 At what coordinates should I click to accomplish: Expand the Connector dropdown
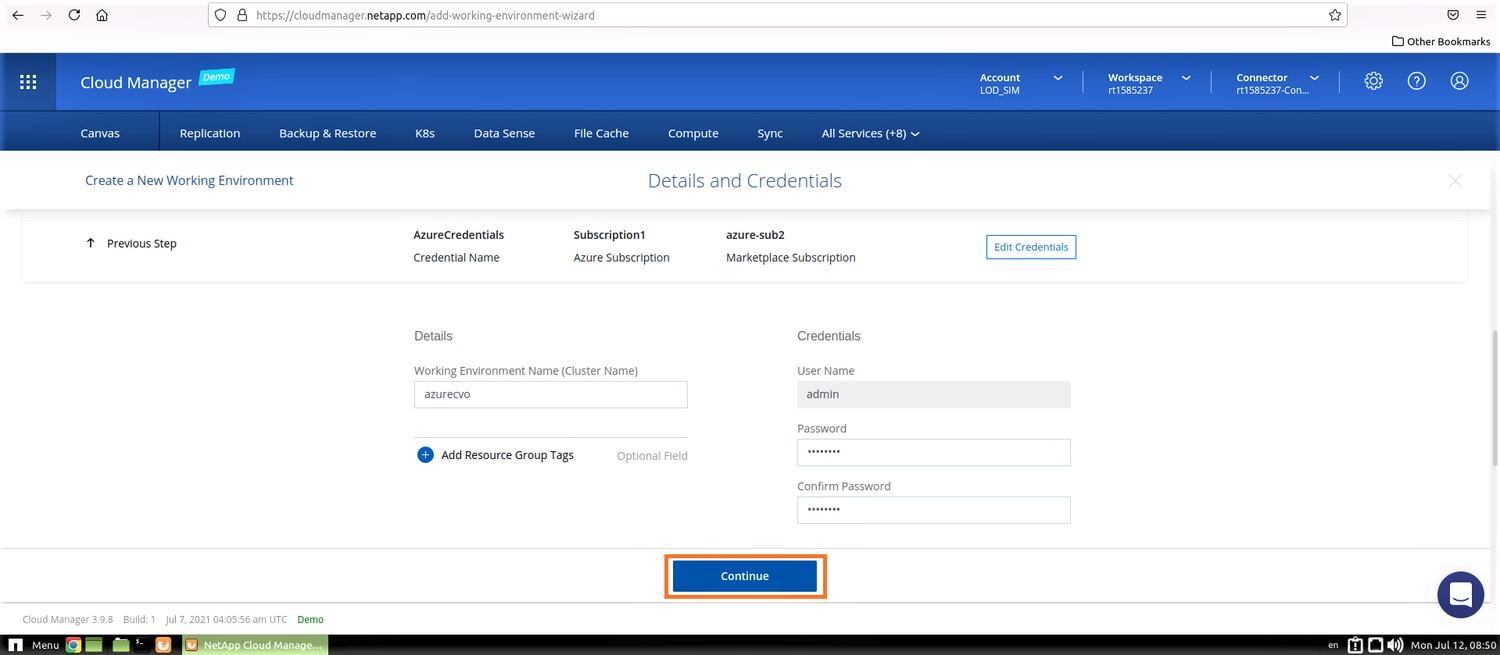point(1314,78)
